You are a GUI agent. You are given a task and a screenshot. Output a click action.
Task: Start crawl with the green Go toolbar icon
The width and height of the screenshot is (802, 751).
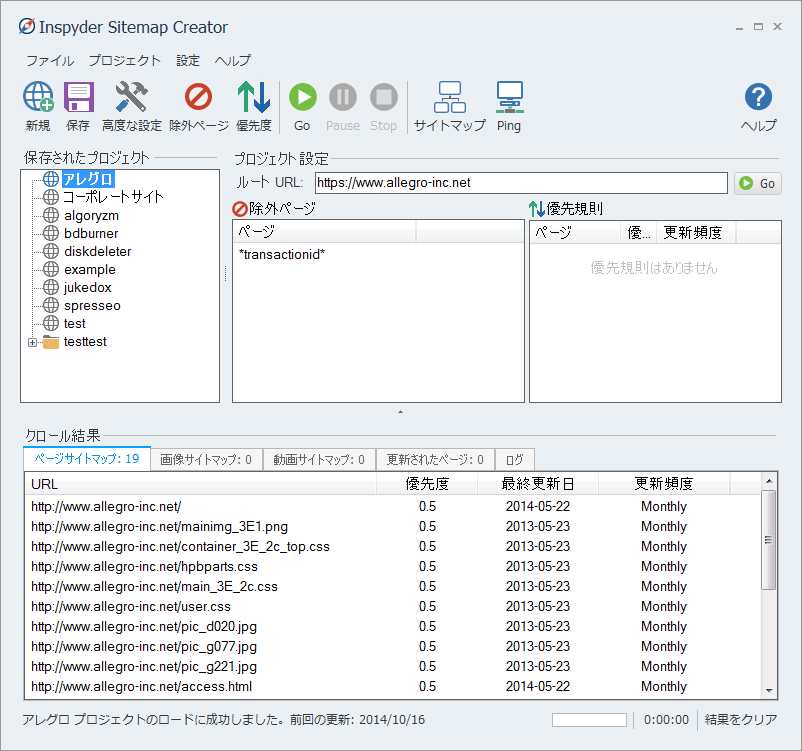(303, 97)
